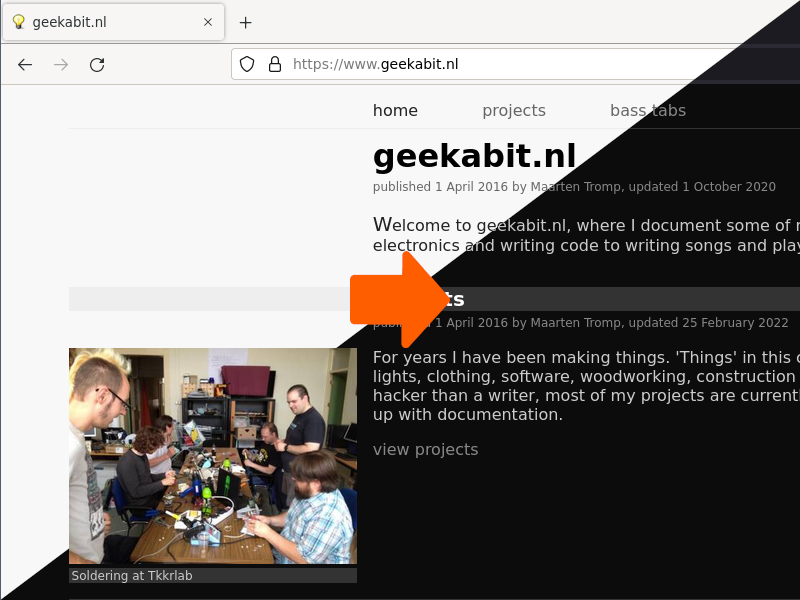Follow the view projects link

pyautogui.click(x=426, y=449)
